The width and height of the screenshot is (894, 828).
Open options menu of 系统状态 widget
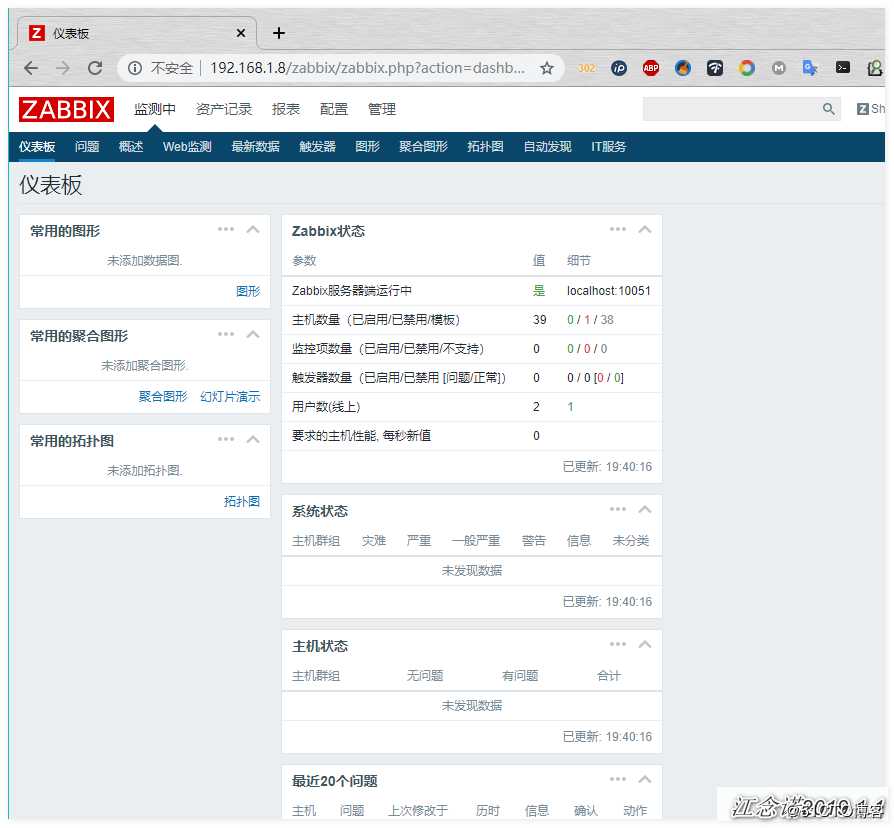[617, 509]
